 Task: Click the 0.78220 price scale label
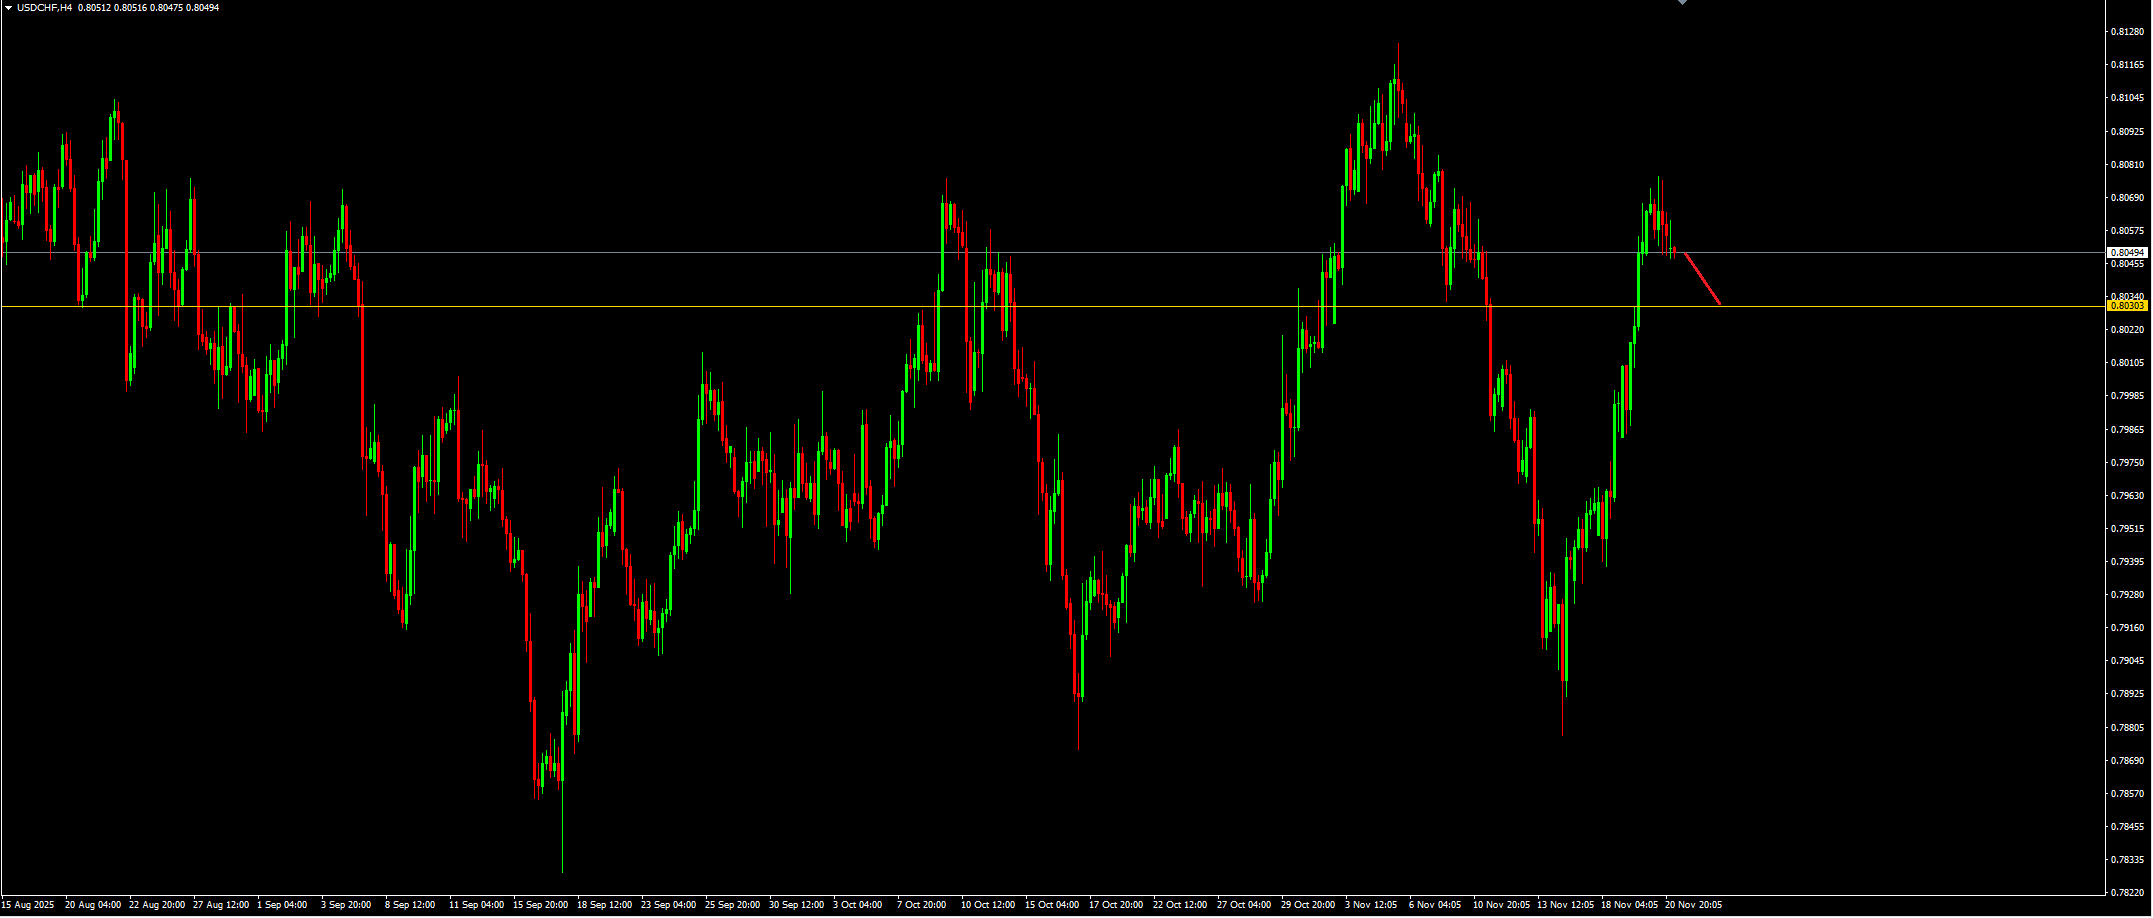[x=2127, y=891]
